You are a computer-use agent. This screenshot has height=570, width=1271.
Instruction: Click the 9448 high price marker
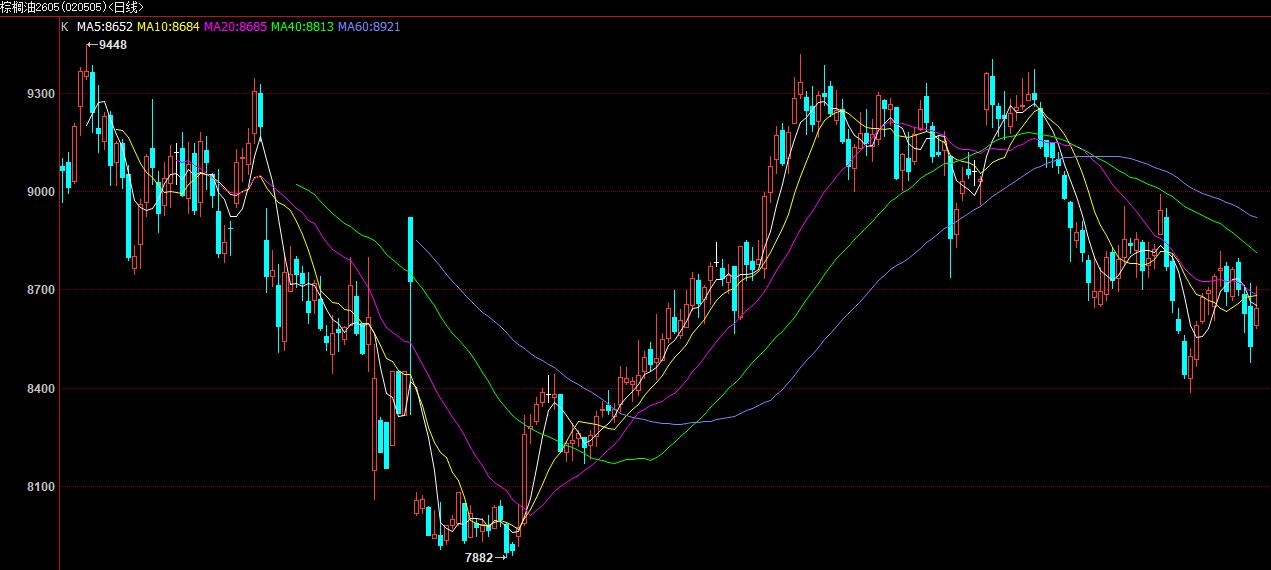pos(112,45)
